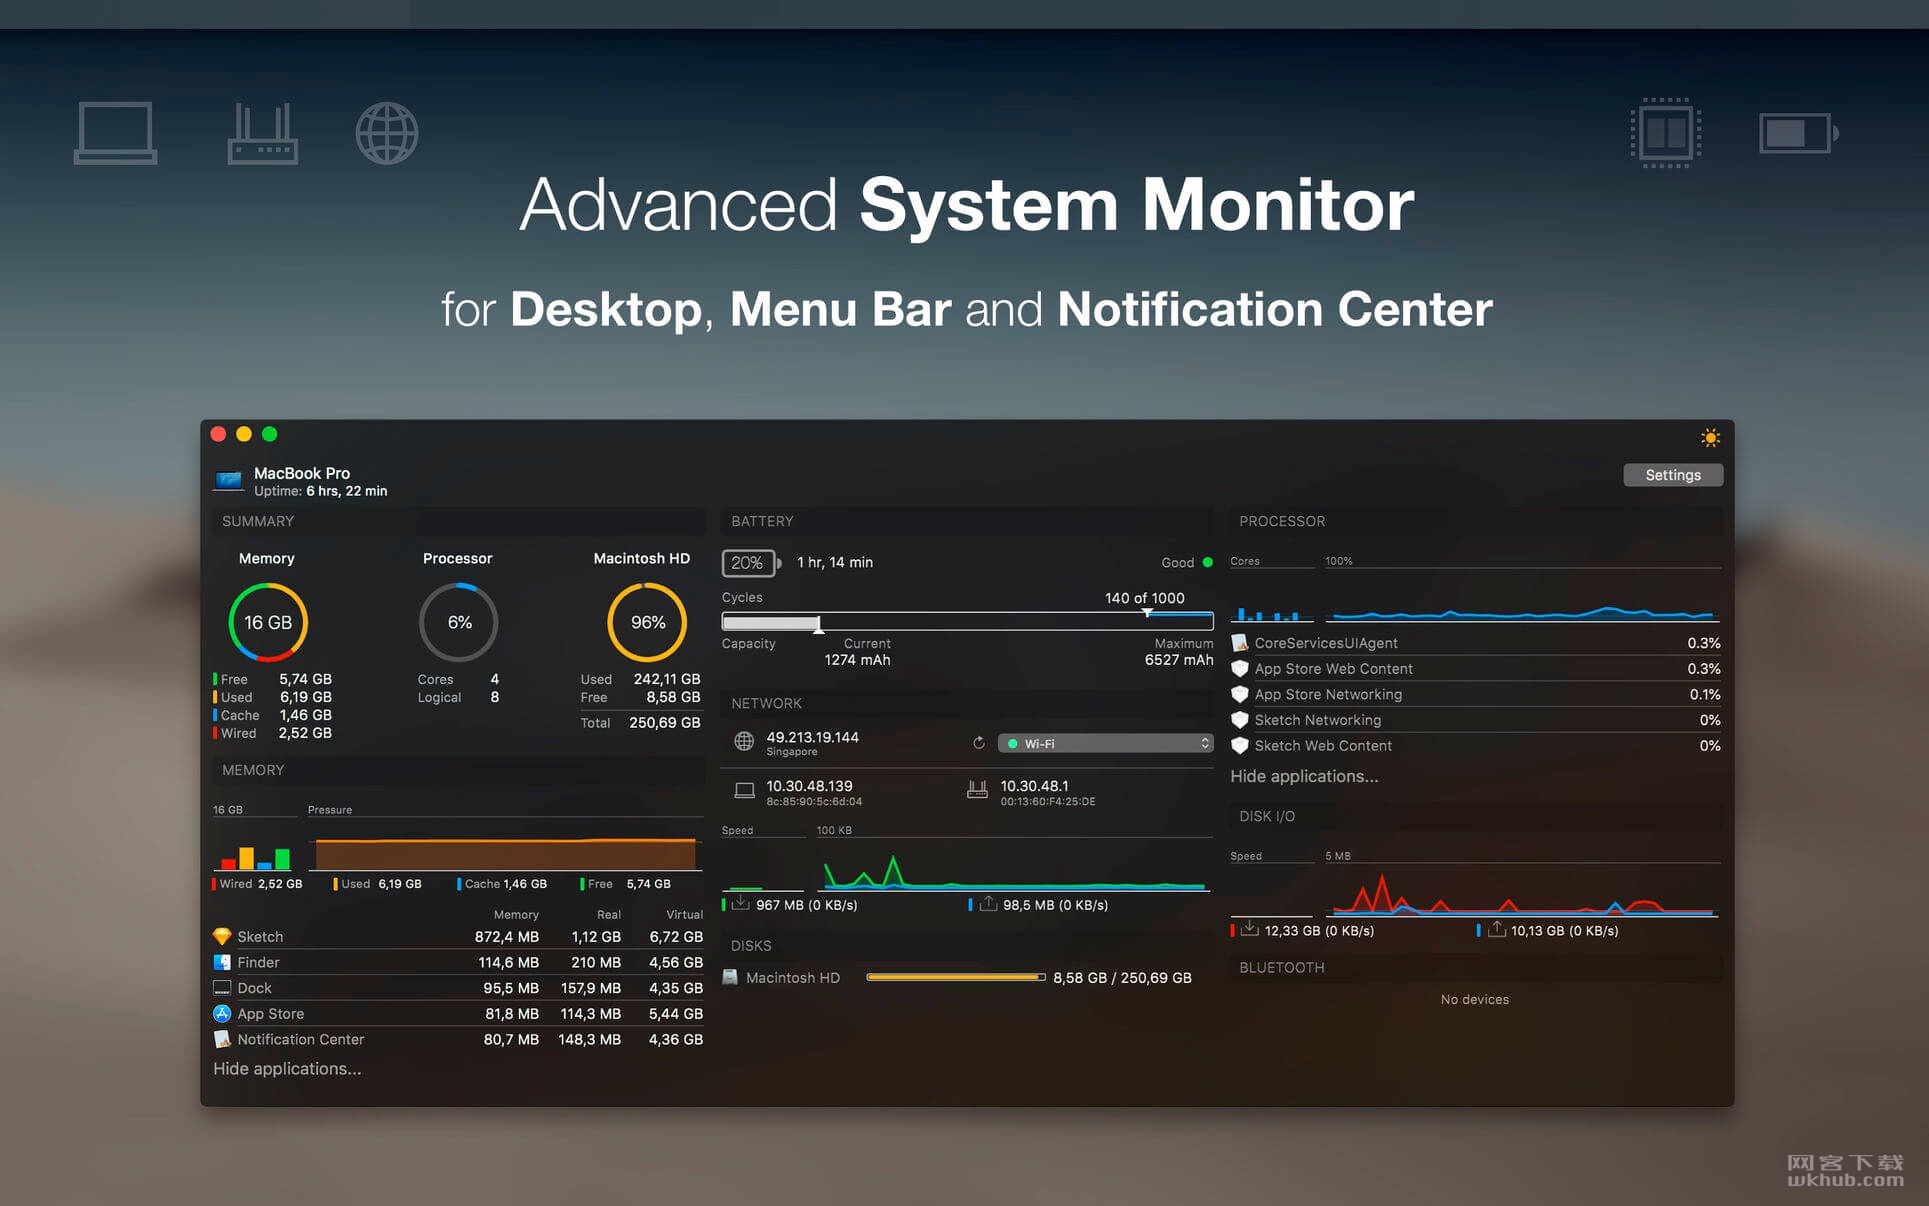Click the memory usage colored bar chart
The height and width of the screenshot is (1206, 1929).
pyautogui.click(x=253, y=857)
